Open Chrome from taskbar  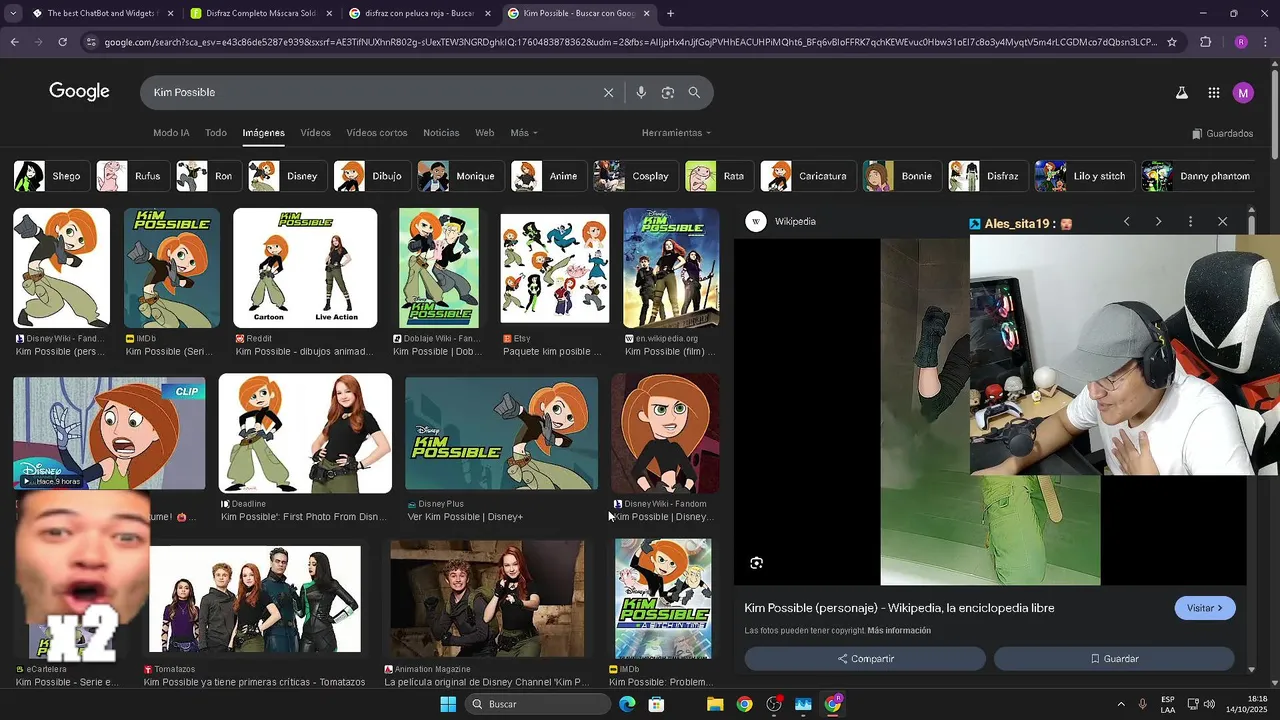[x=744, y=704]
